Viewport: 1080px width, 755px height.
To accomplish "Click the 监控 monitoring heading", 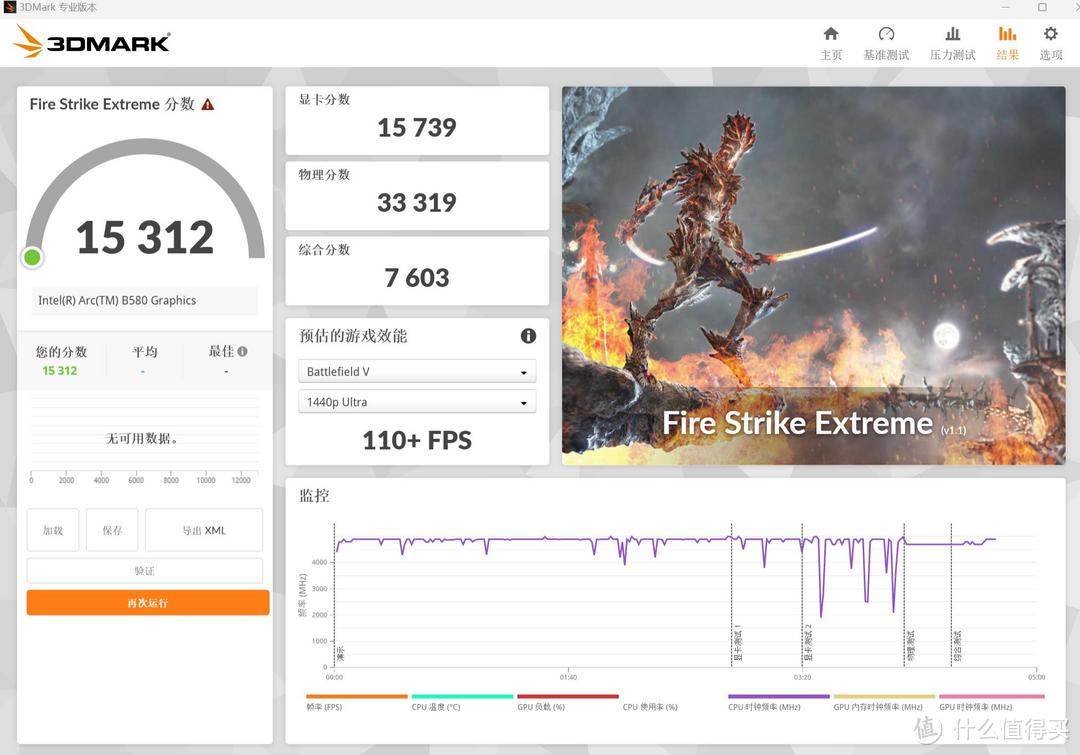I will pyautogui.click(x=314, y=495).
